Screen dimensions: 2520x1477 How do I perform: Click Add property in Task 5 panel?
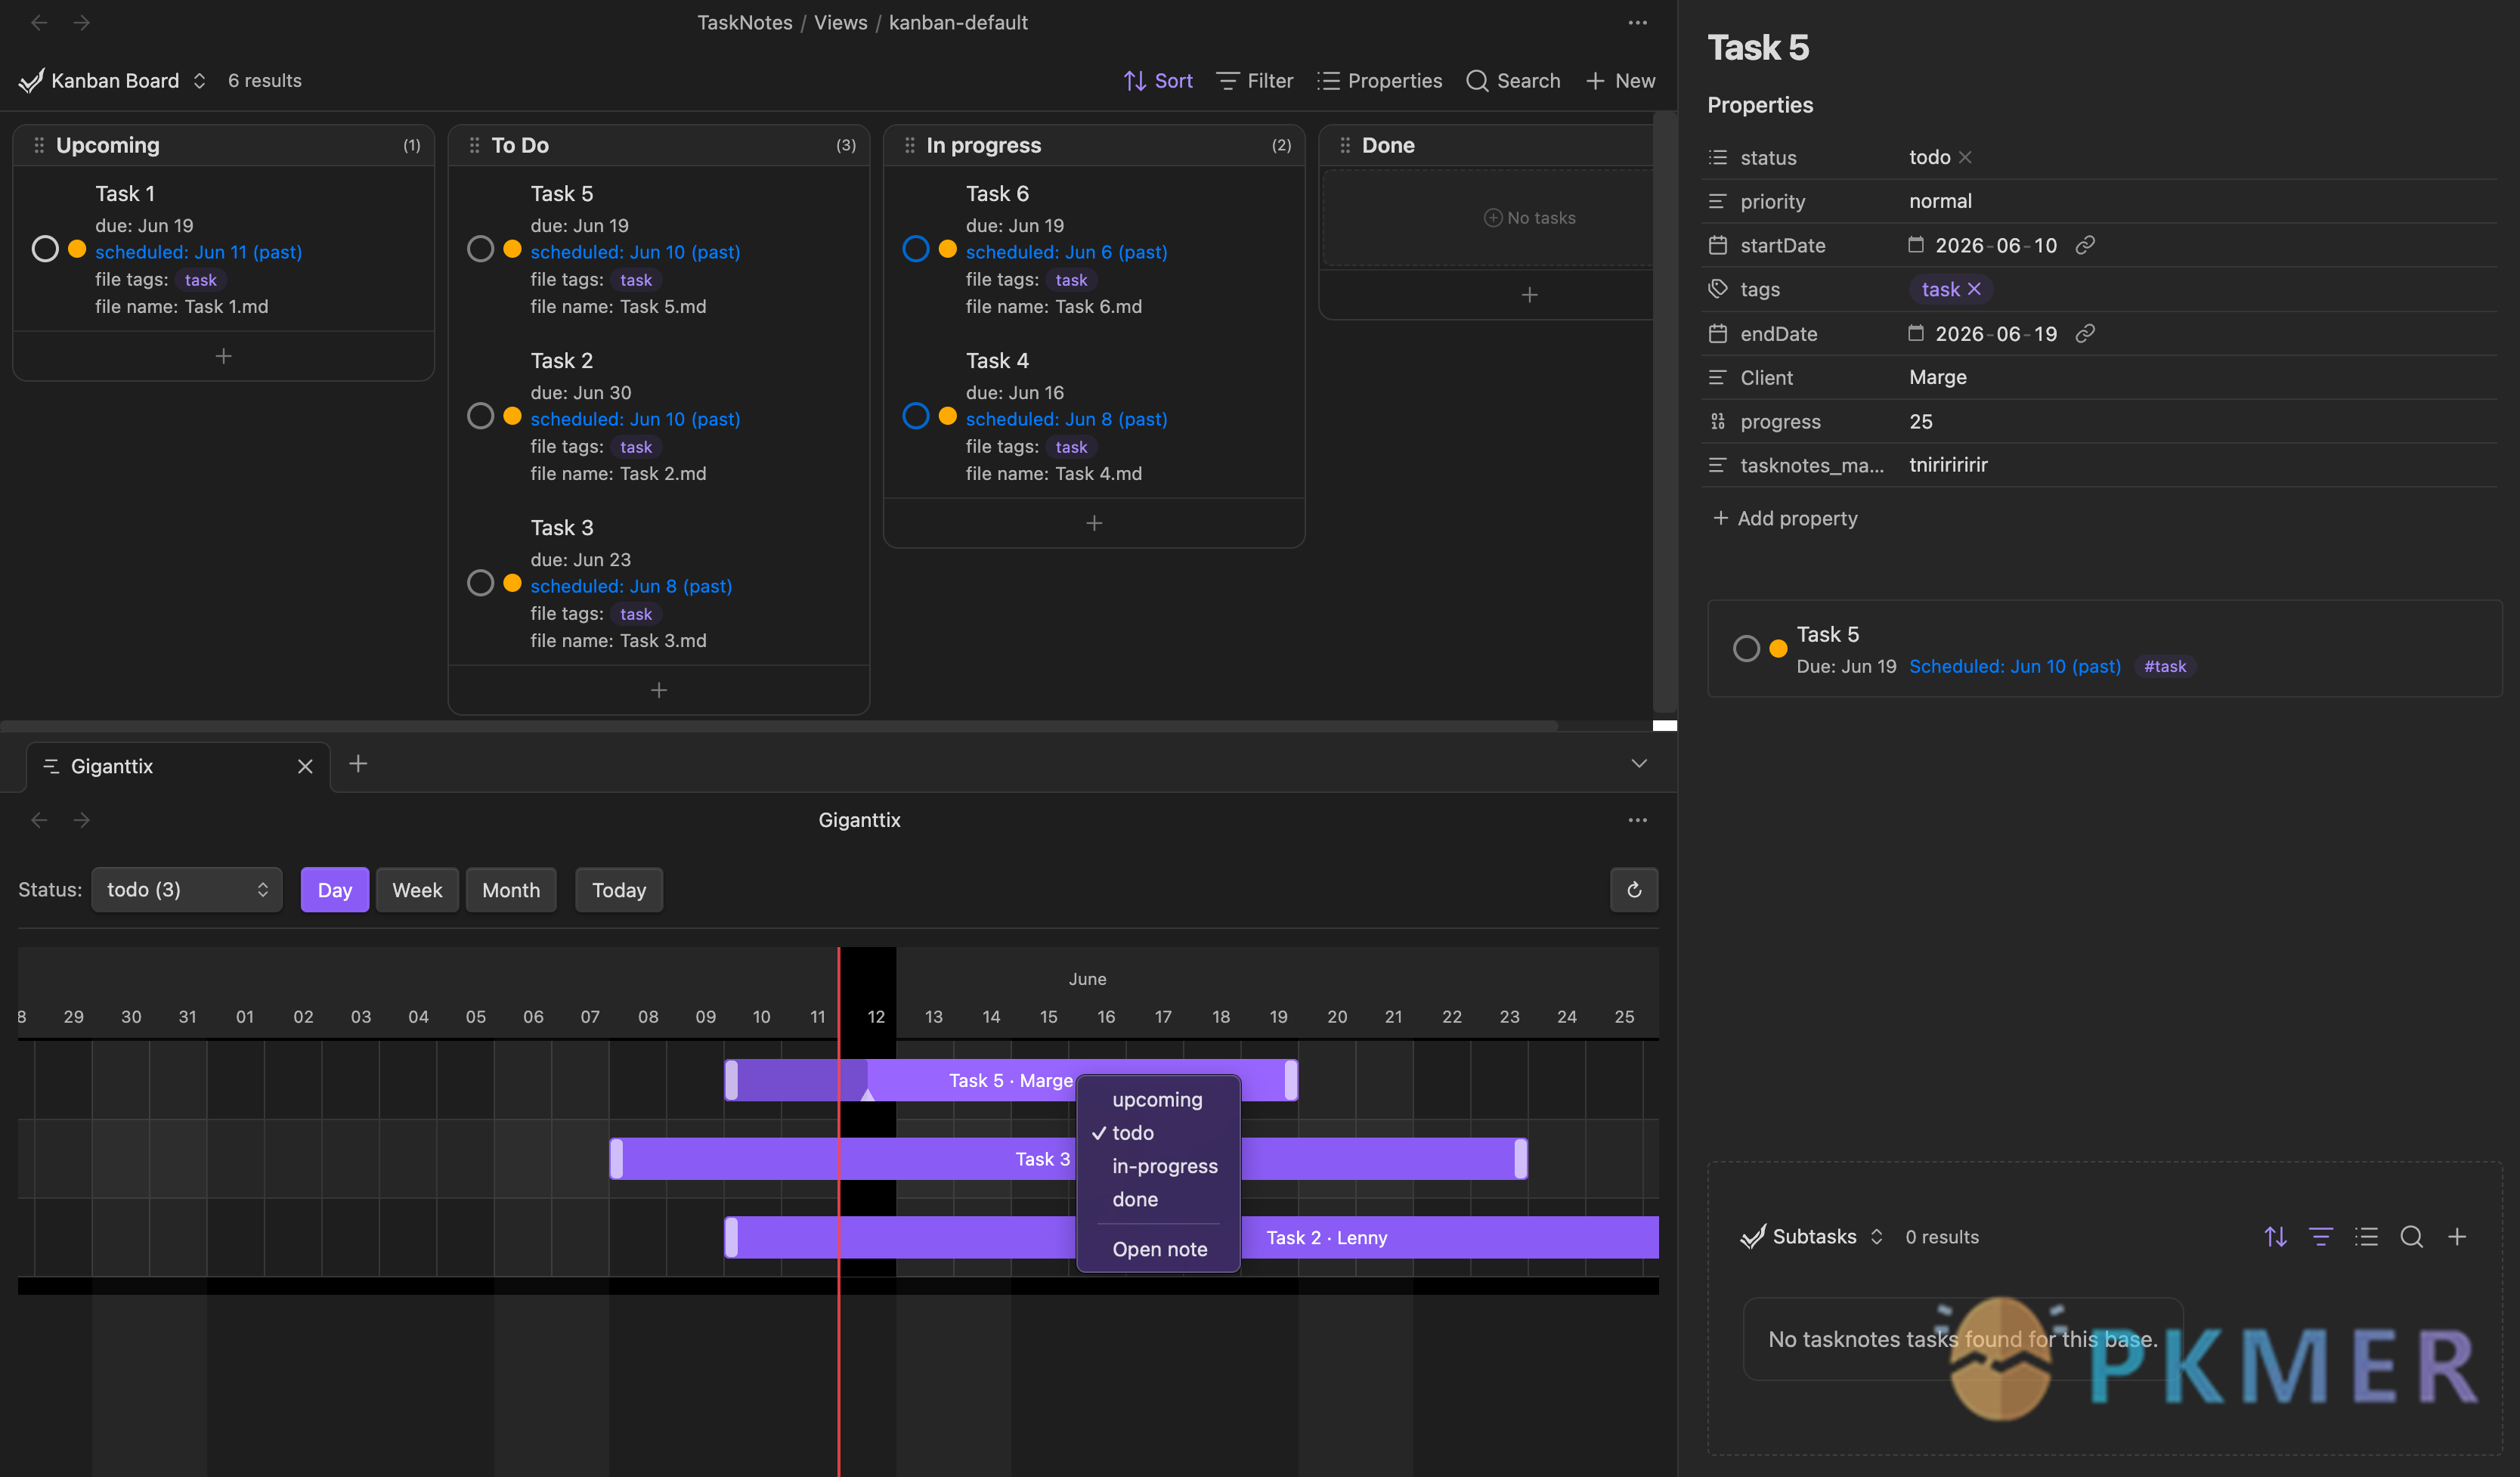[x=1785, y=518]
